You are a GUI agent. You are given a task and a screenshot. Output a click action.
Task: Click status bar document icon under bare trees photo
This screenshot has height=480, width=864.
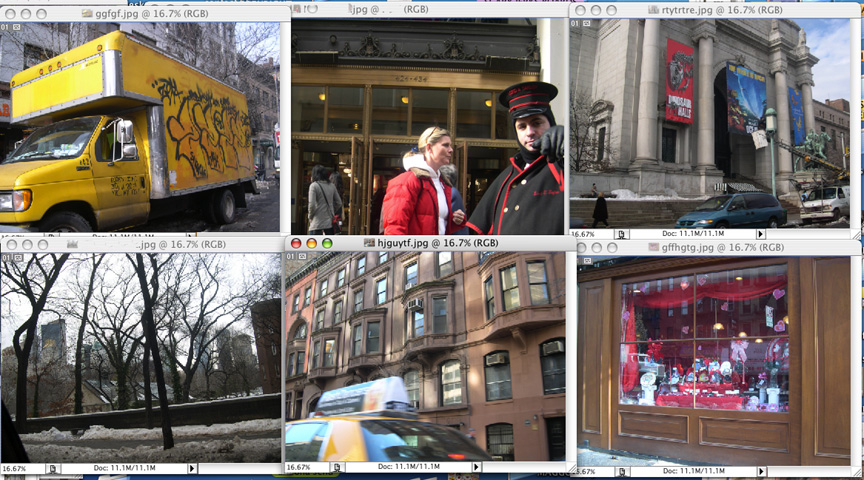[x=53, y=468]
